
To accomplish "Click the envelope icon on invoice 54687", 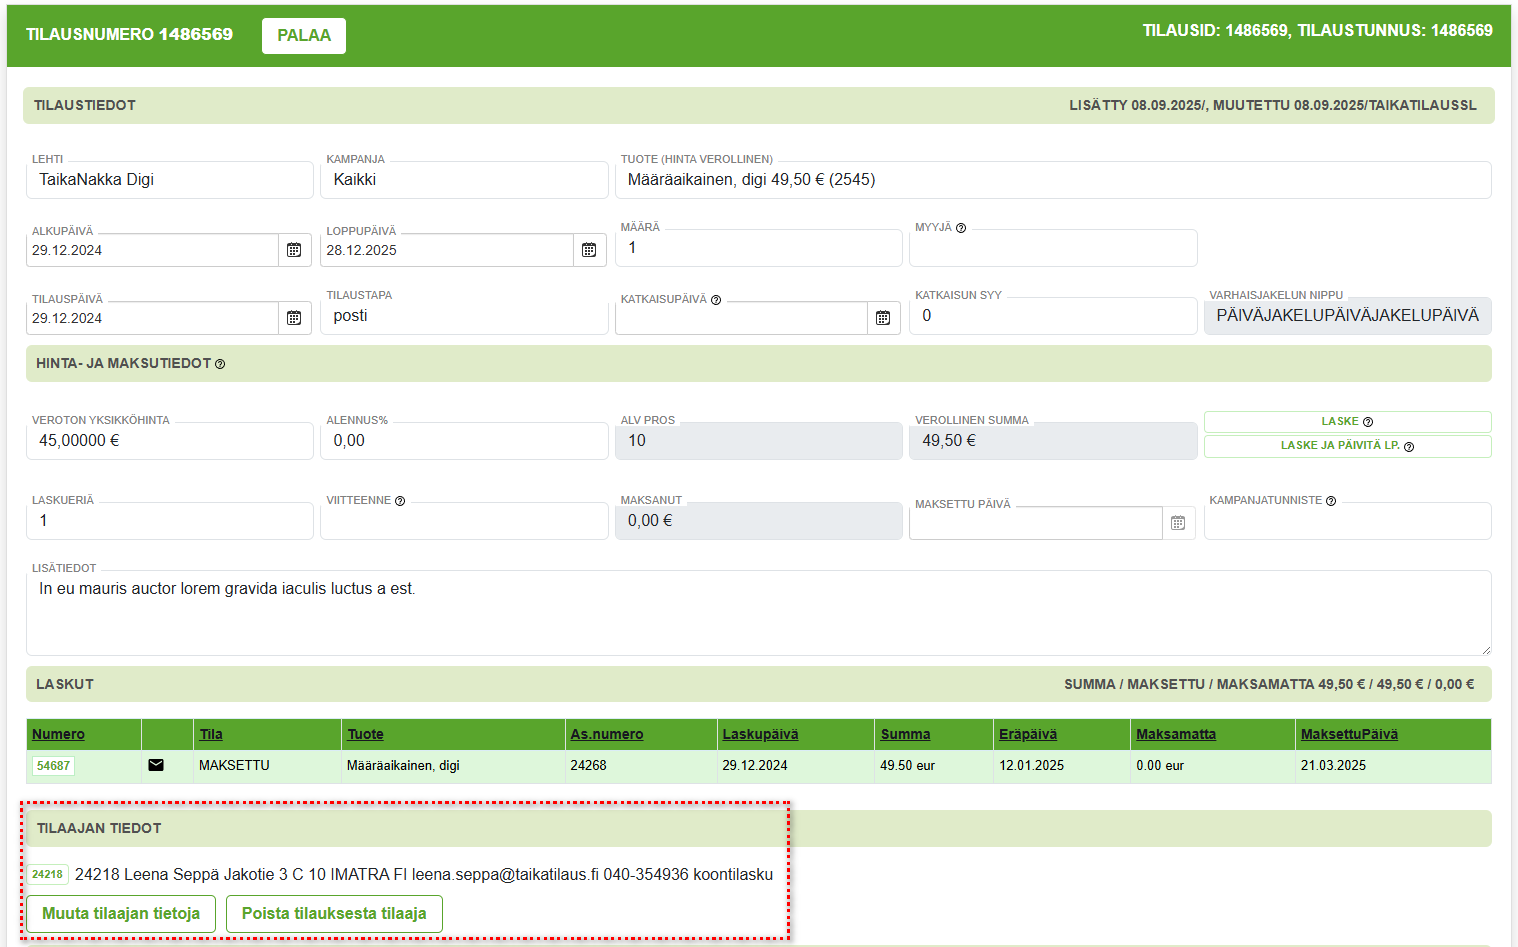I will (x=156, y=765).
